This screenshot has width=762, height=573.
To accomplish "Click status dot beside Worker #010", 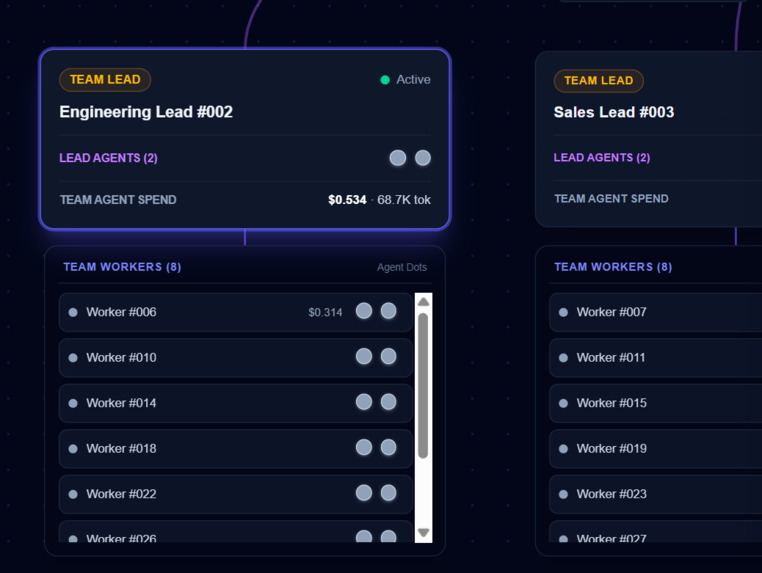I will pyautogui.click(x=73, y=358).
